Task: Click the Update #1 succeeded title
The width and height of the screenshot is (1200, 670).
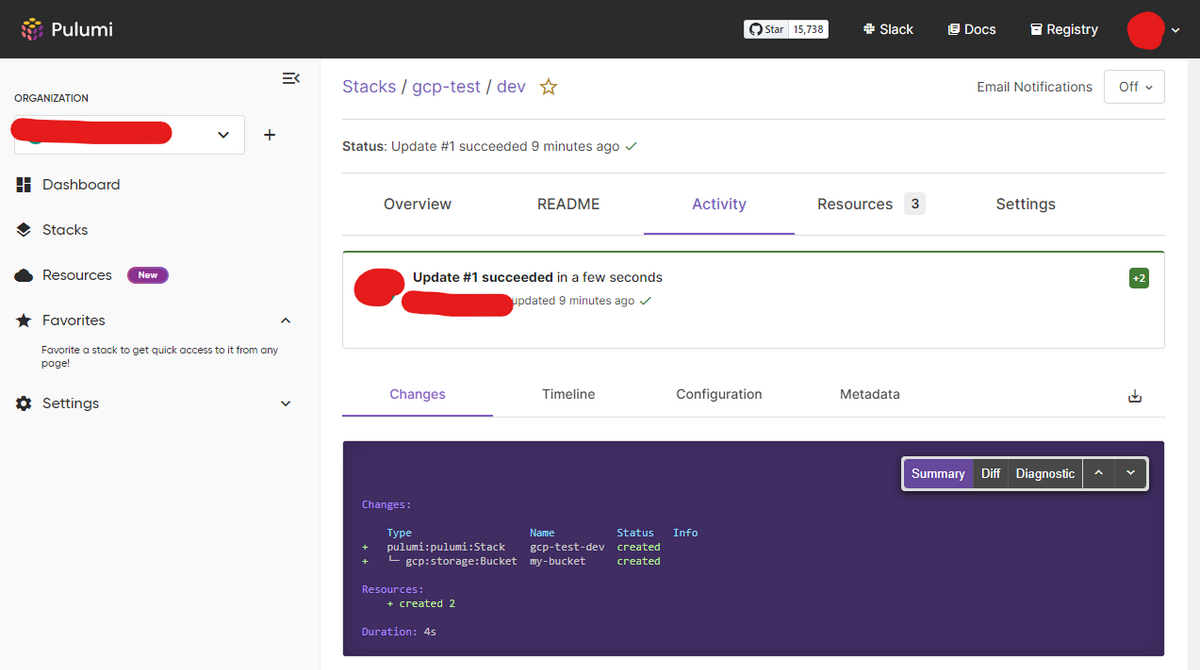Action: (x=483, y=277)
